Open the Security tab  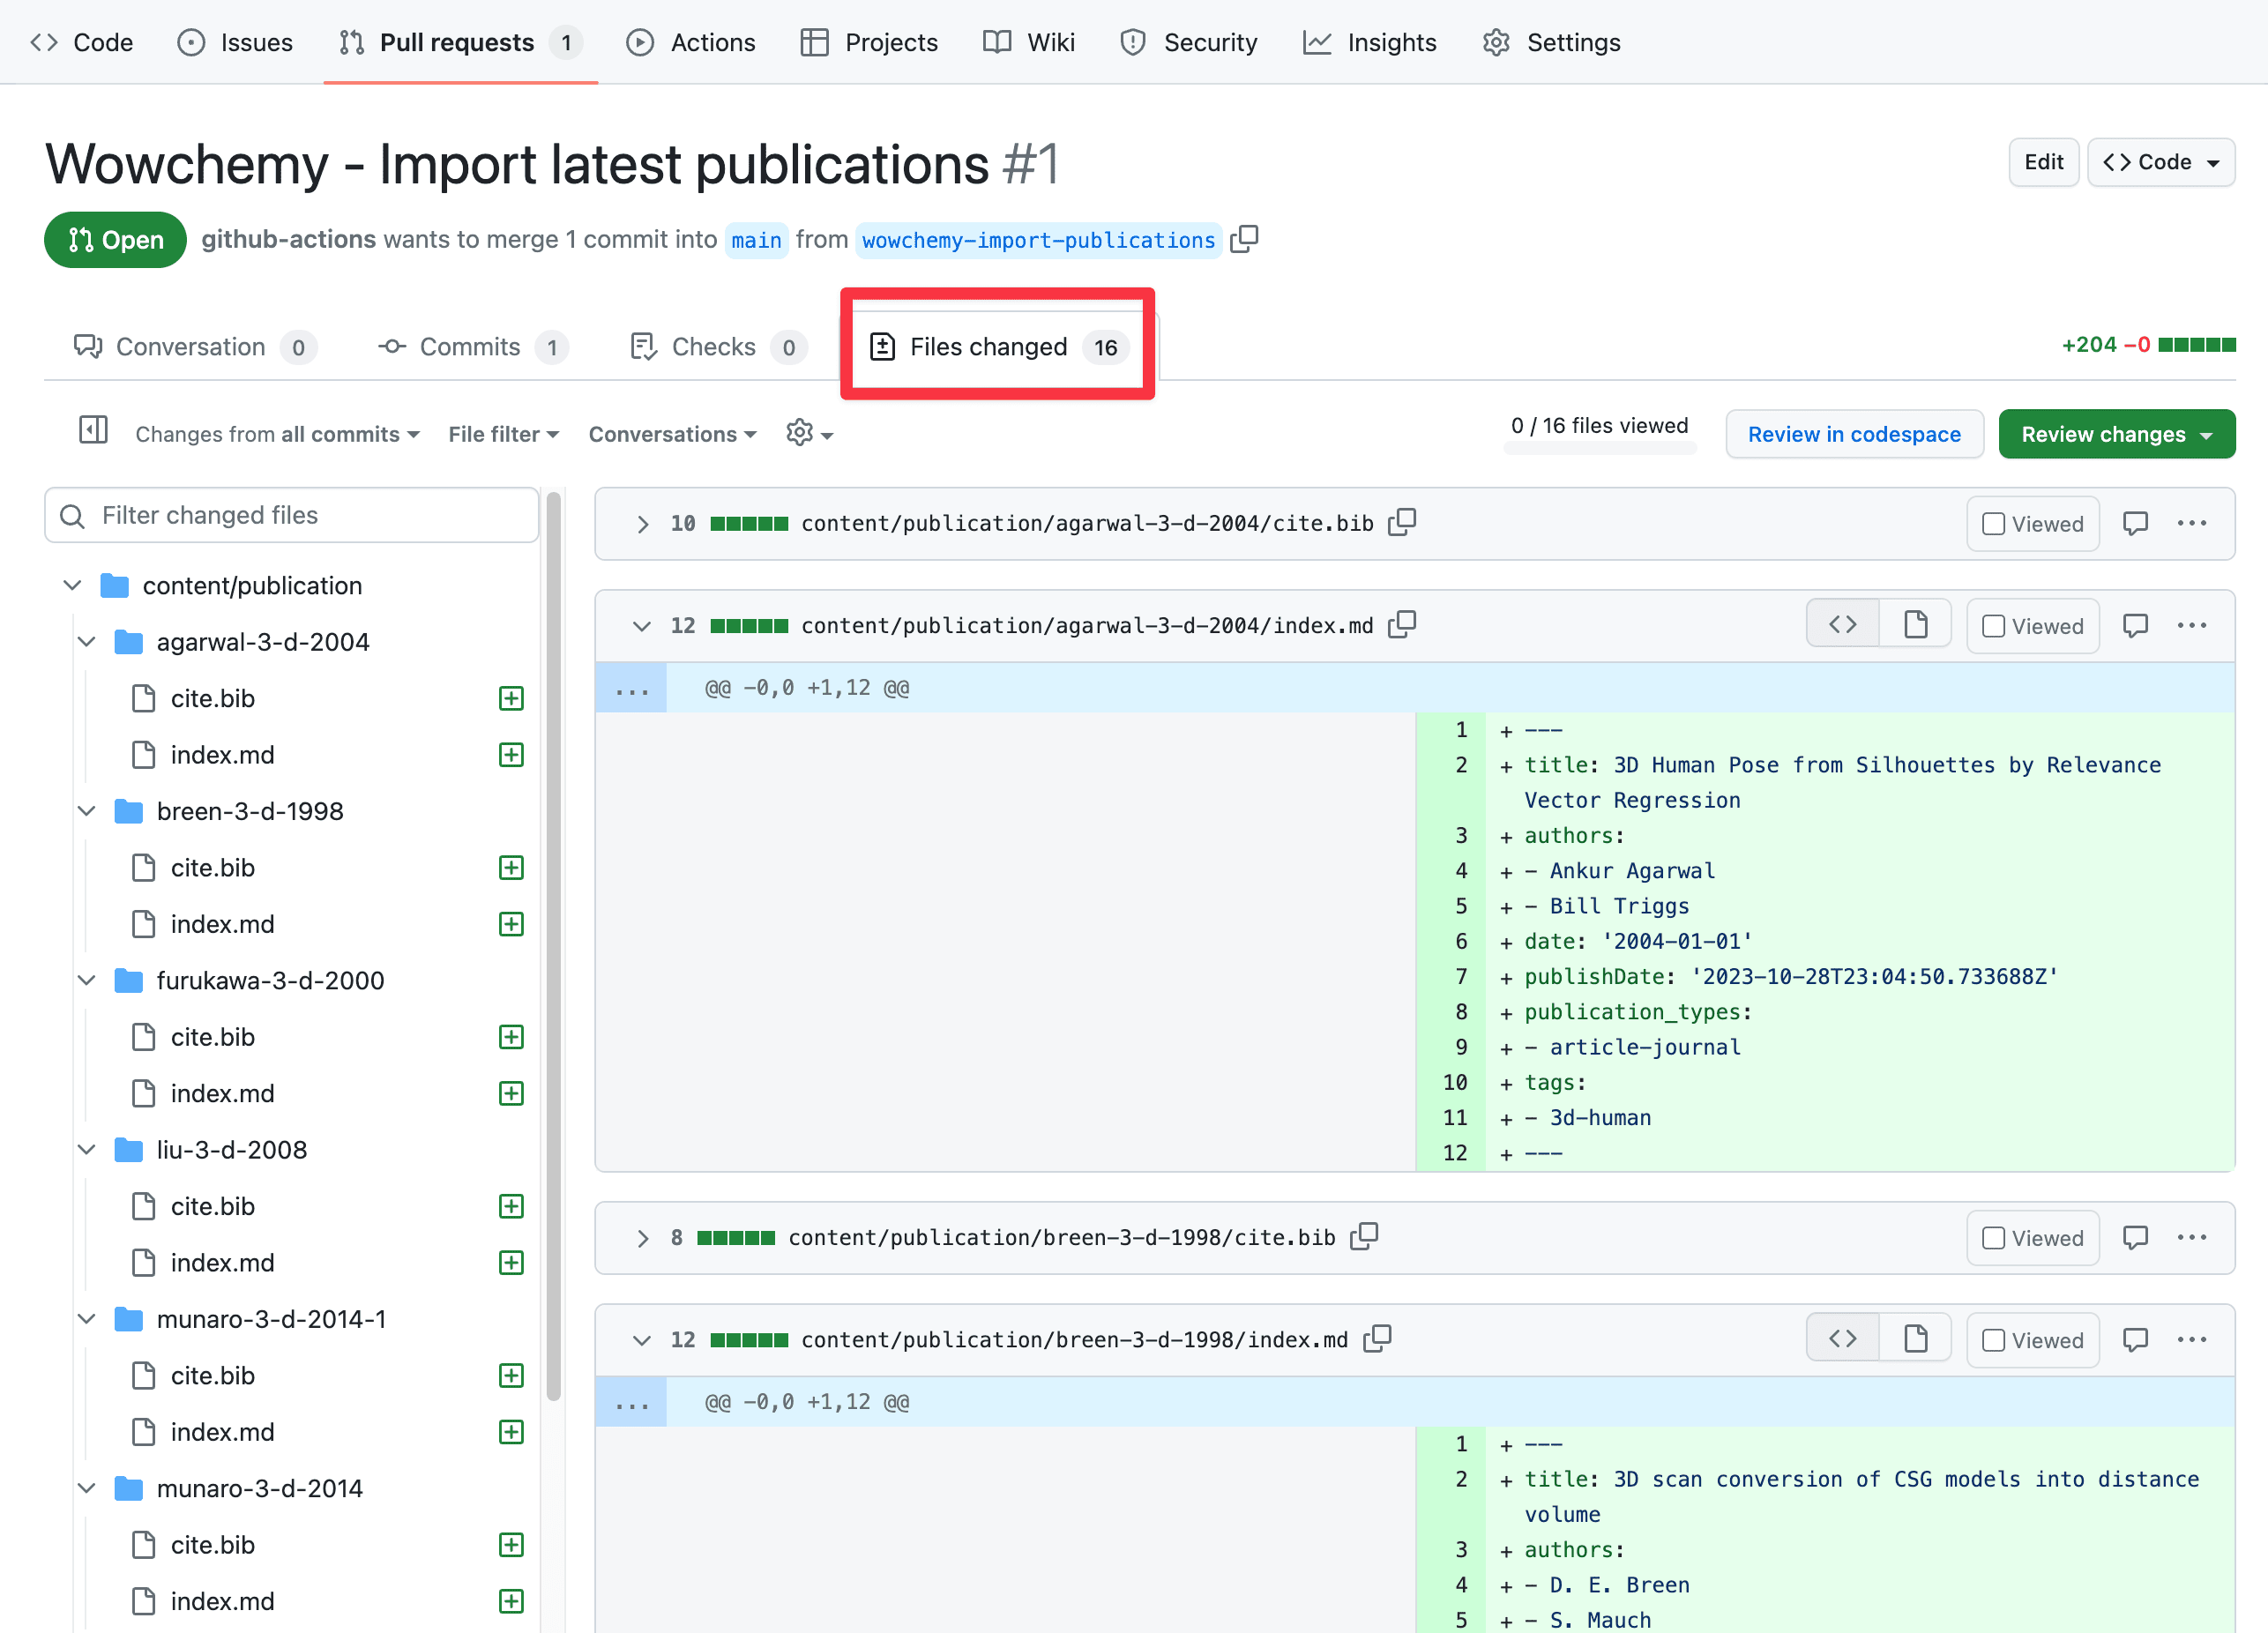pyautogui.click(x=1188, y=42)
